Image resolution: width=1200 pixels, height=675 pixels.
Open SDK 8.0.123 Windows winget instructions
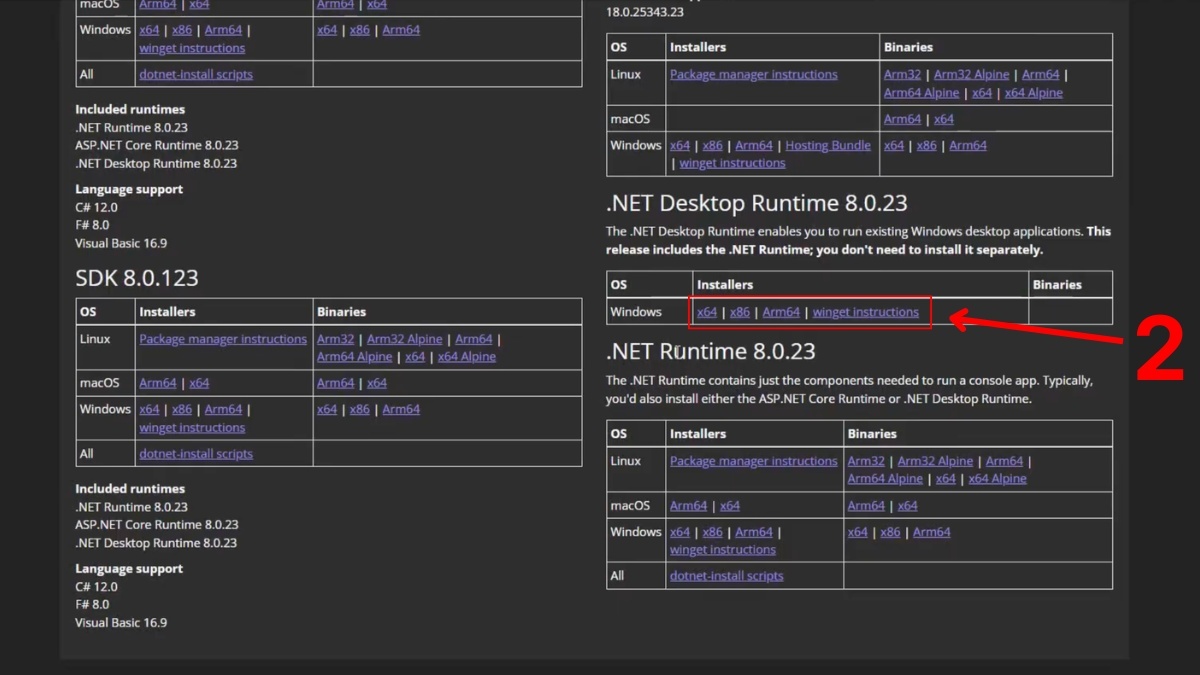[192, 428]
